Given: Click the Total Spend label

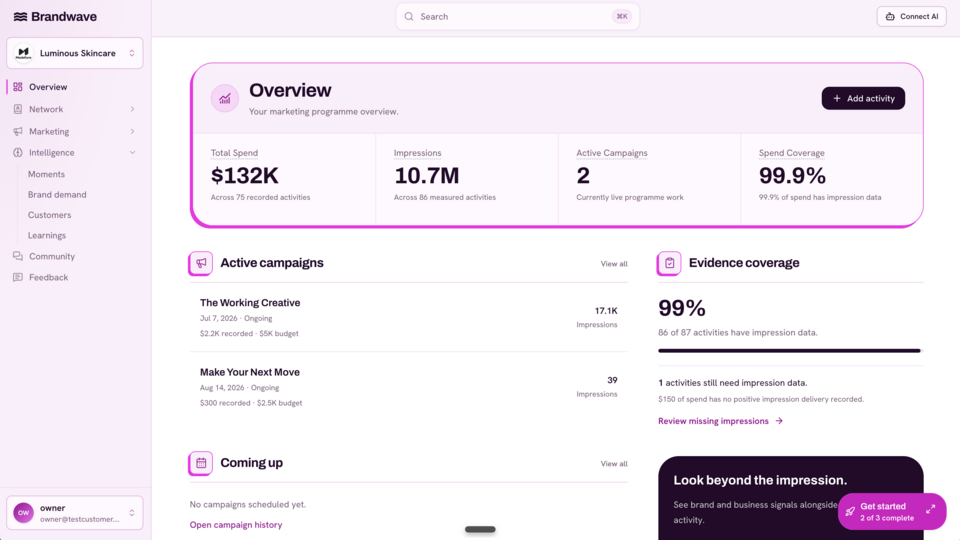Looking at the screenshot, I should pyautogui.click(x=234, y=153).
